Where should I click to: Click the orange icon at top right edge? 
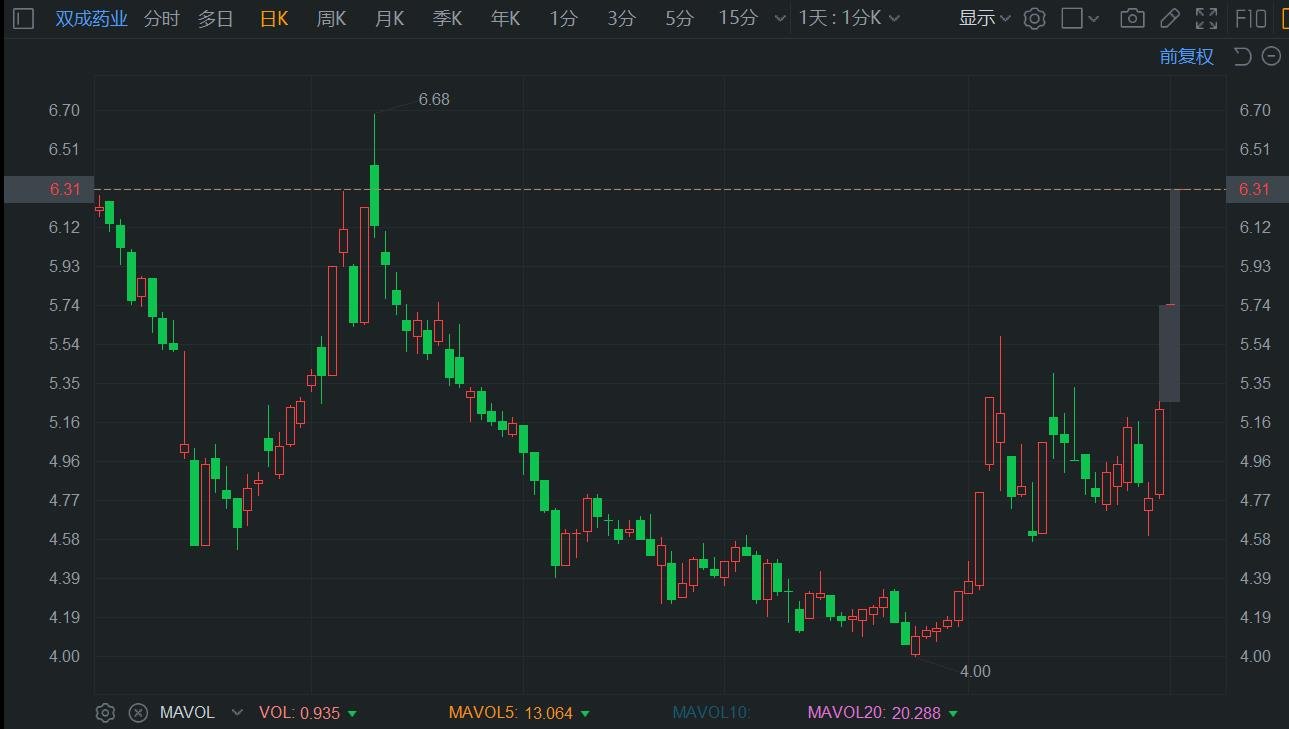(1284, 18)
